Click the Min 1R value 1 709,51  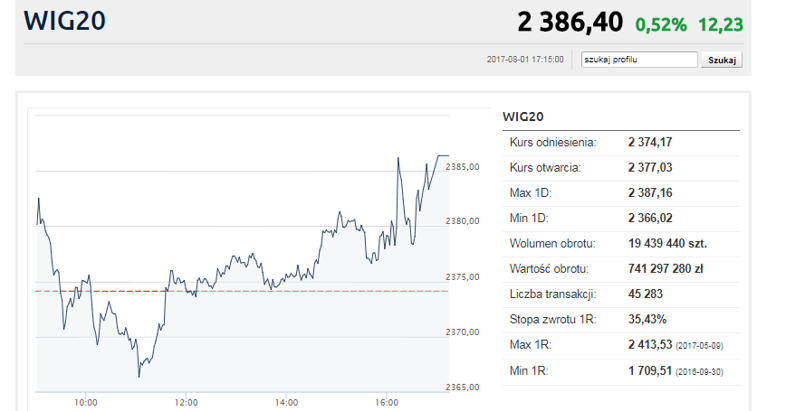[649, 369]
